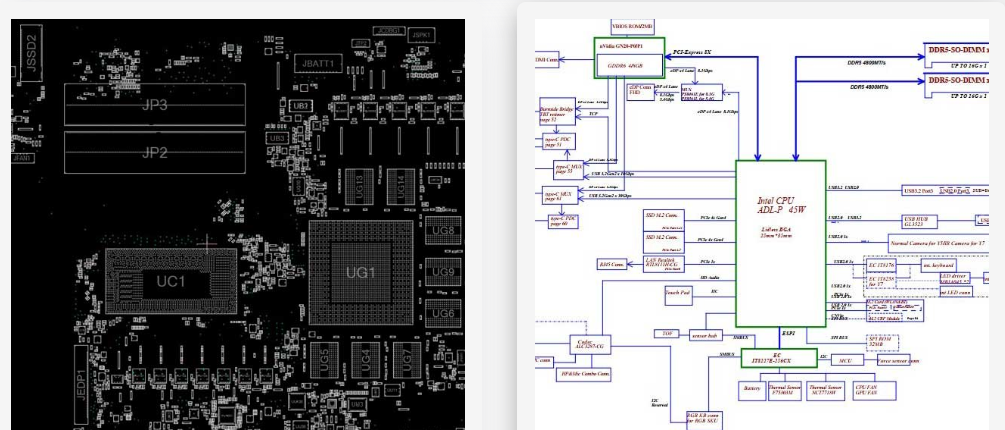The image size is (1005, 430).
Task: Click the JBATT1 connector label
Action: tap(319, 63)
